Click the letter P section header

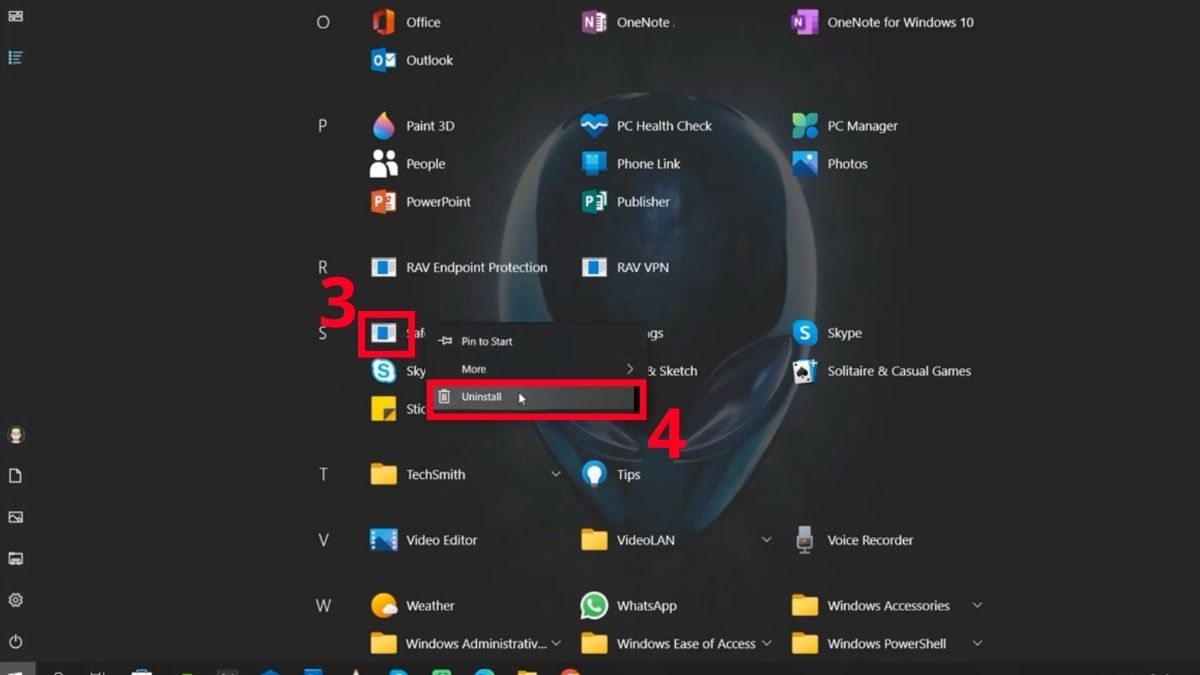(323, 126)
